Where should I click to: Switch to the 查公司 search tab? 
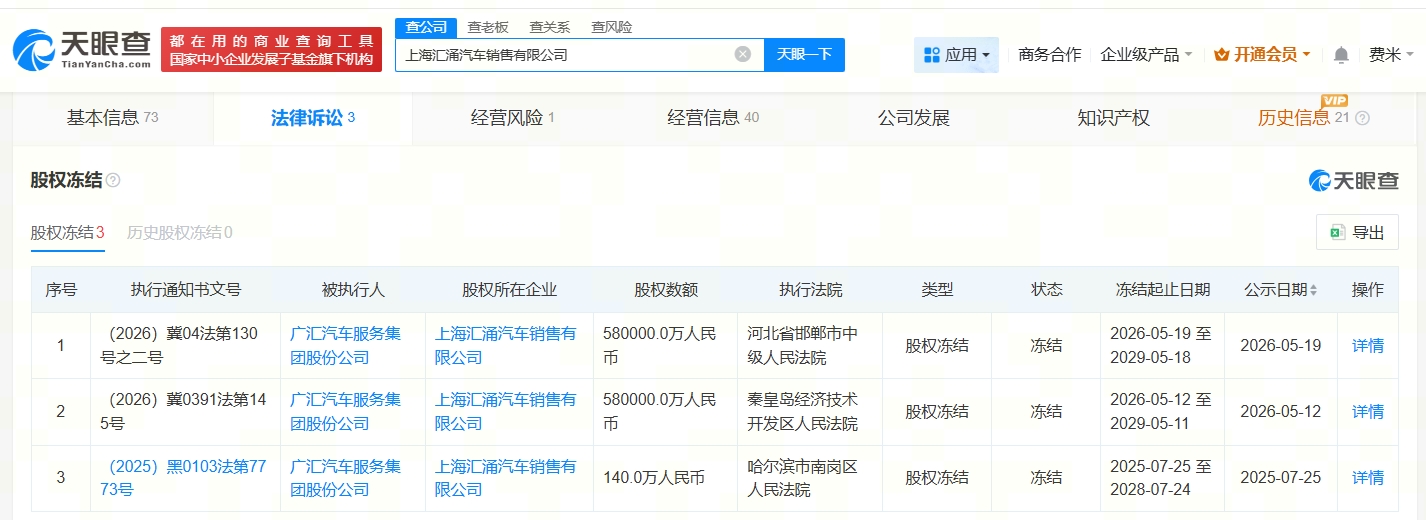pos(426,27)
